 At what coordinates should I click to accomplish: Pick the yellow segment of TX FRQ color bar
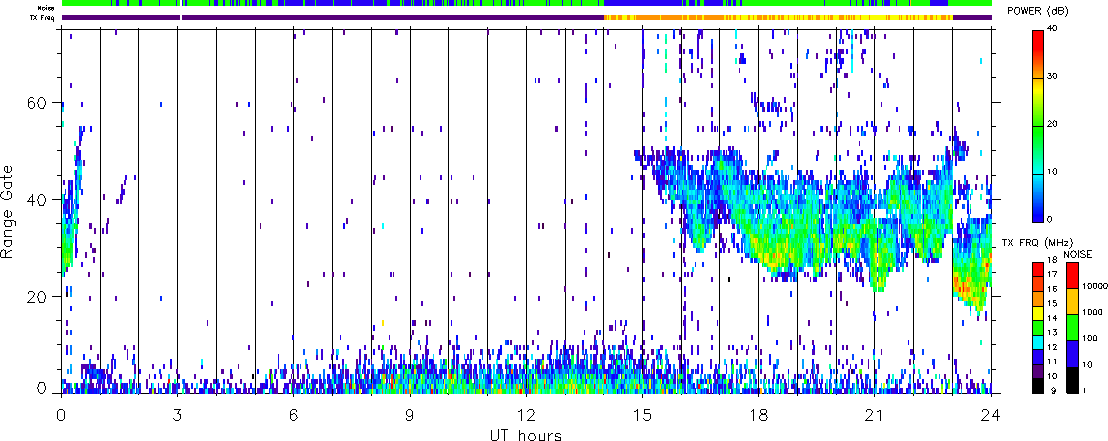click(1038, 313)
